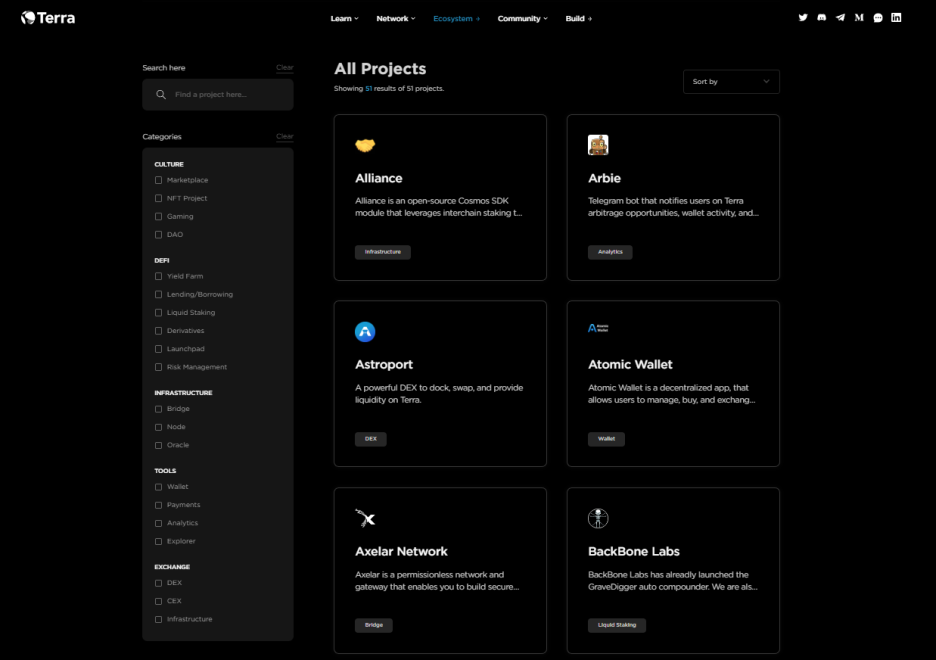
Task: Enable the Explorer checkbox
Action: point(158,541)
